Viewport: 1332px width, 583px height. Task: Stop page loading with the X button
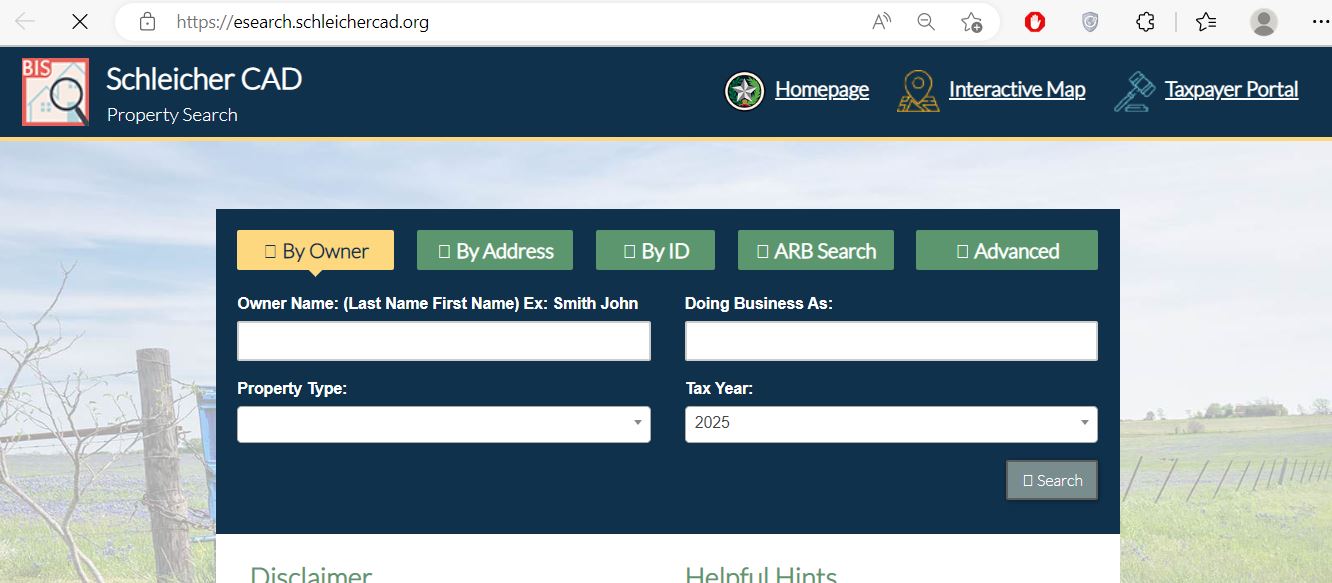80,21
